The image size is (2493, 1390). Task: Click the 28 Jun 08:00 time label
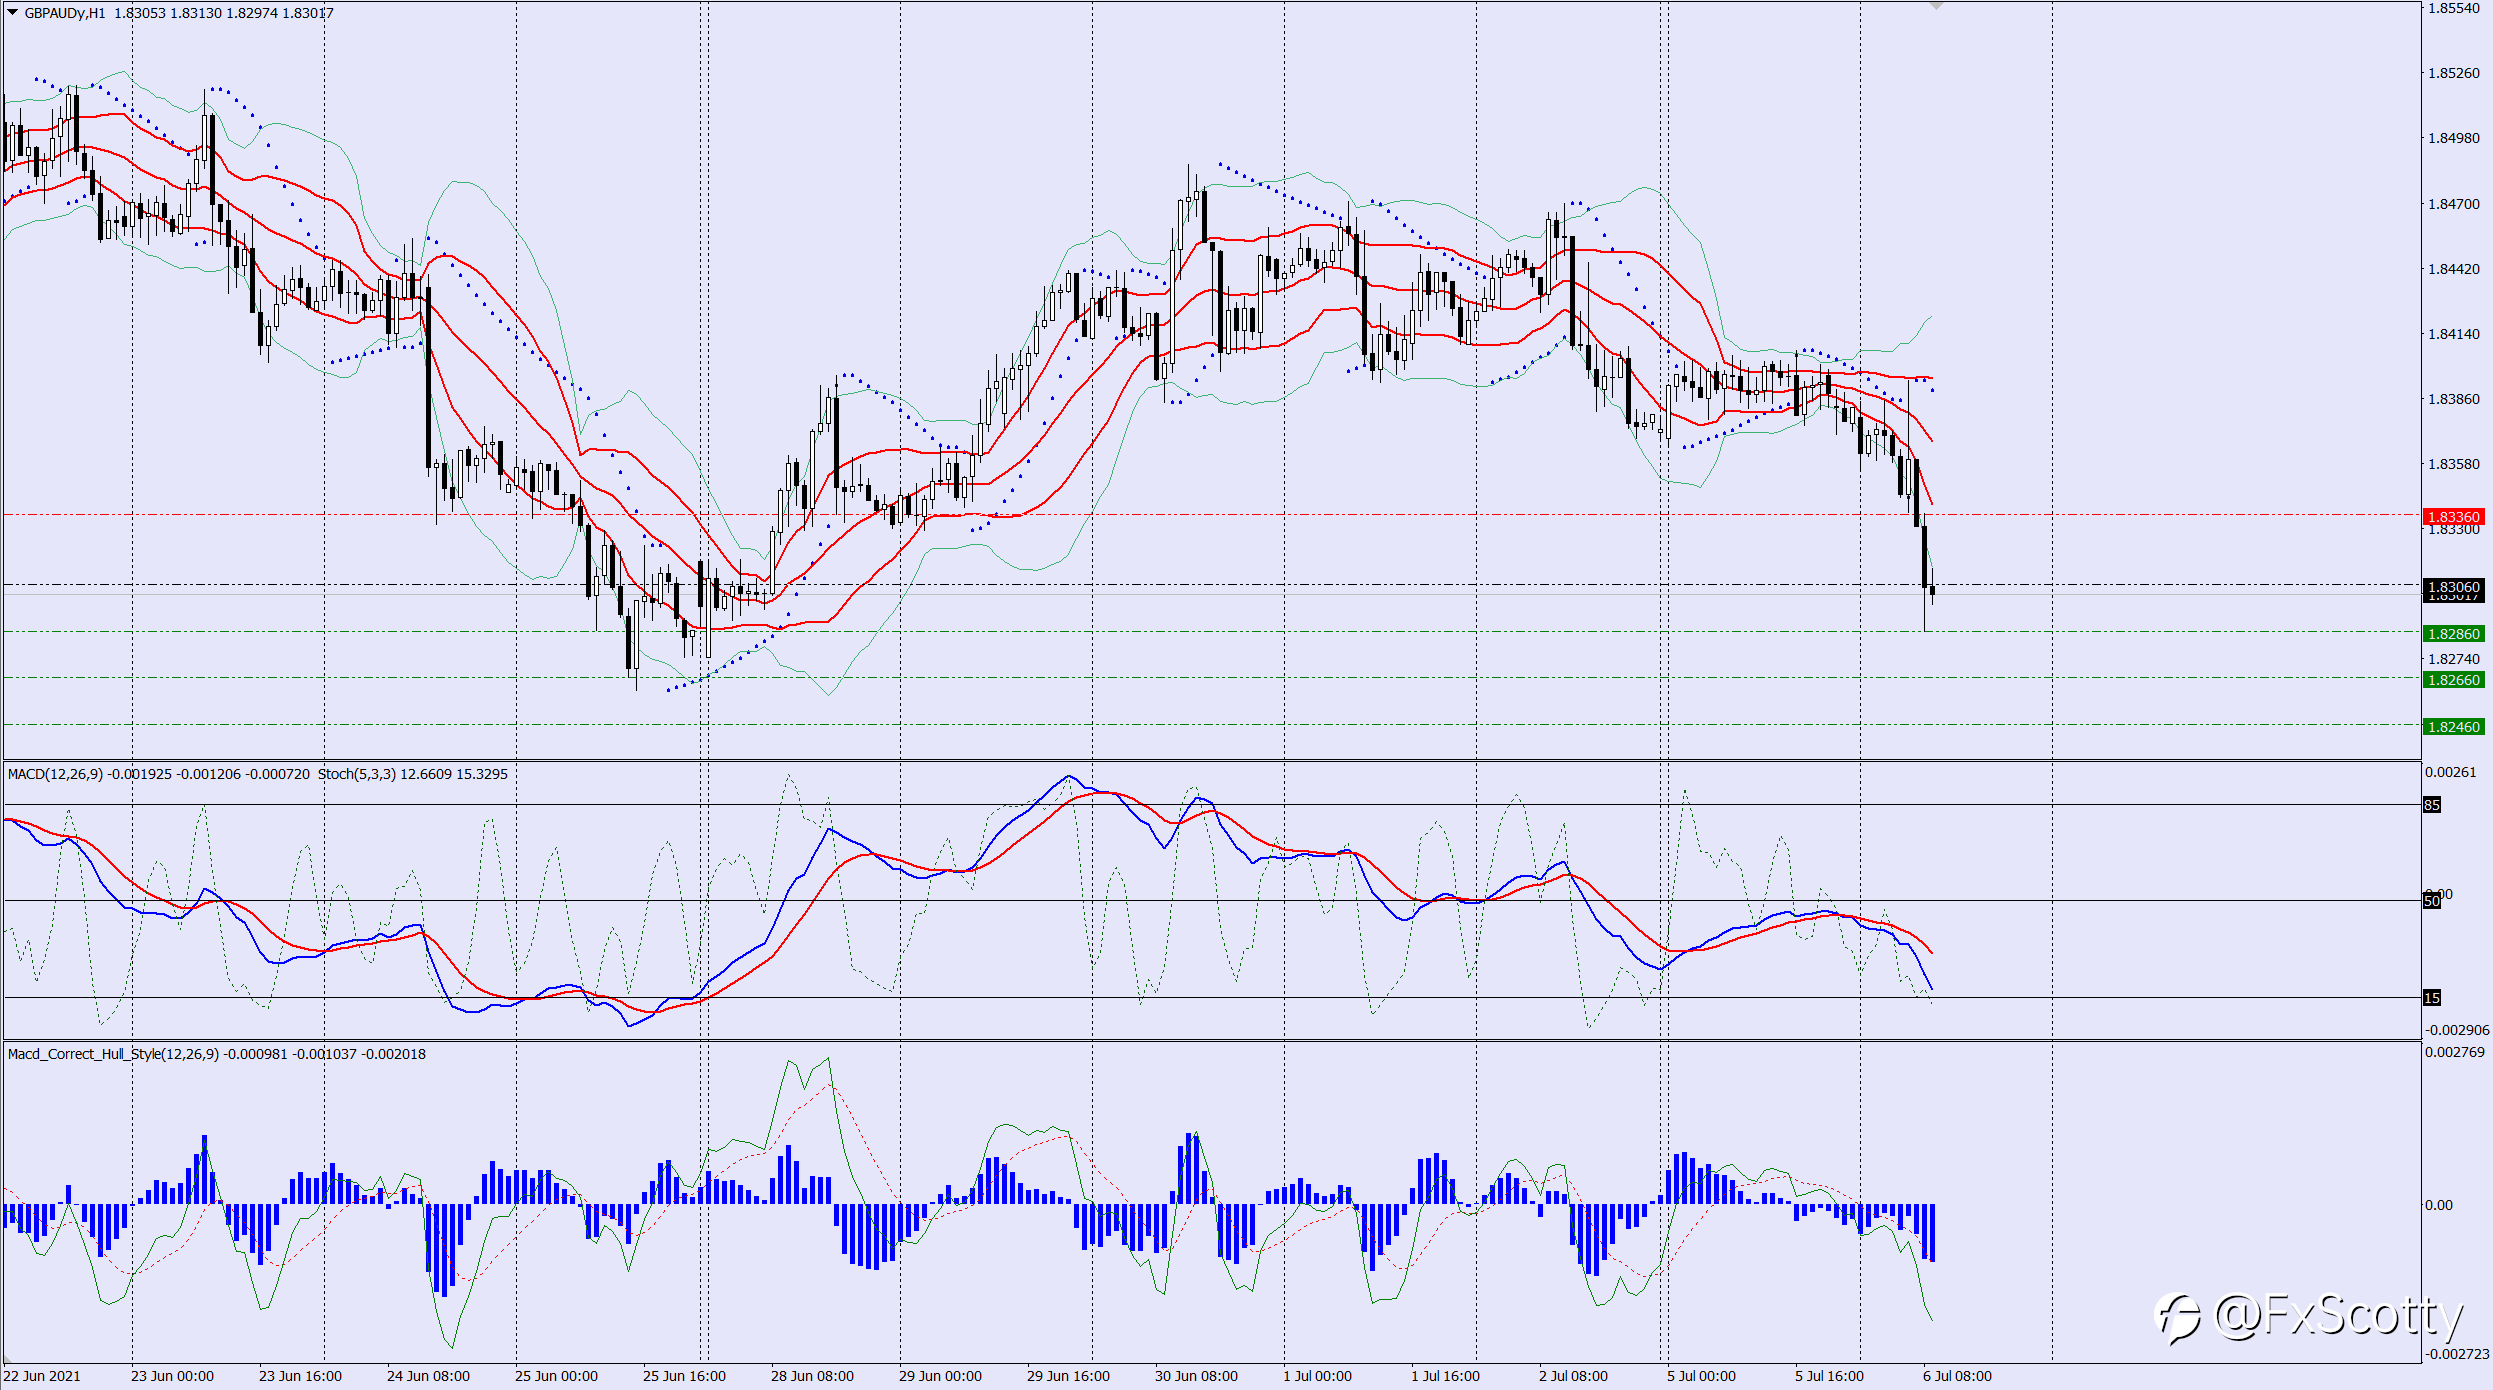coord(812,1376)
